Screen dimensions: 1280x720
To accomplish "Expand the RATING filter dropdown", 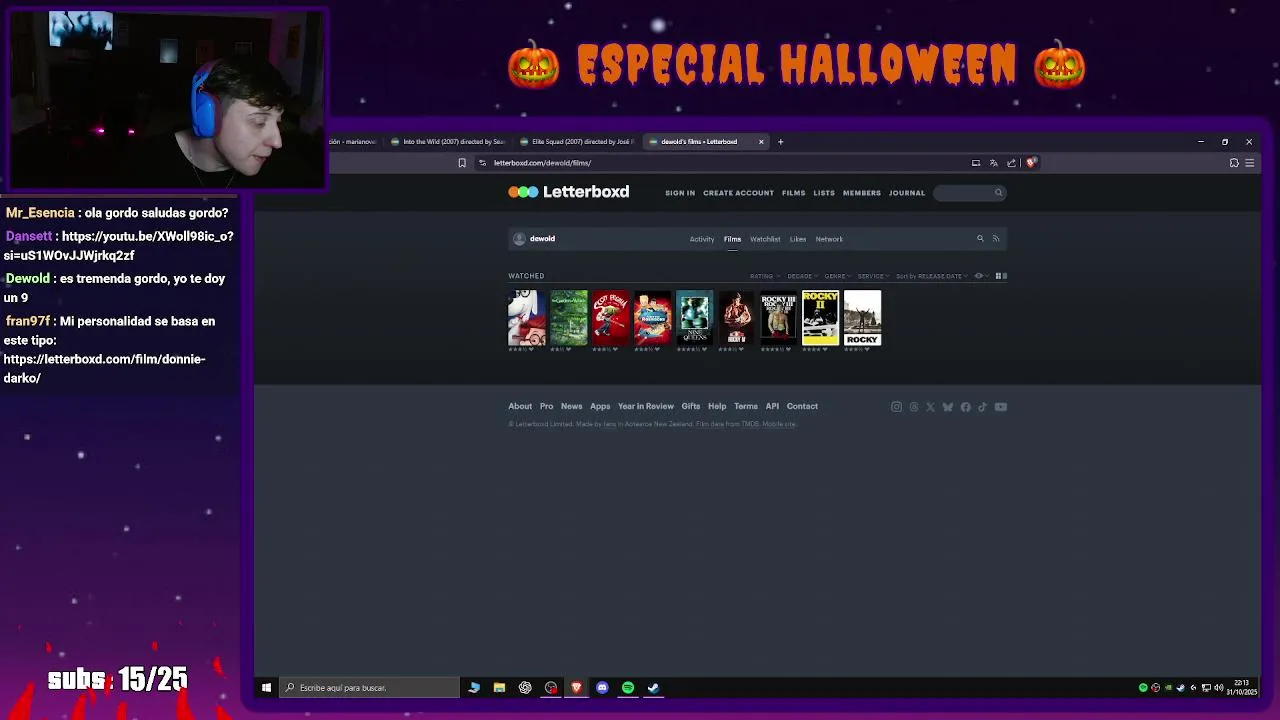I will tap(765, 276).
